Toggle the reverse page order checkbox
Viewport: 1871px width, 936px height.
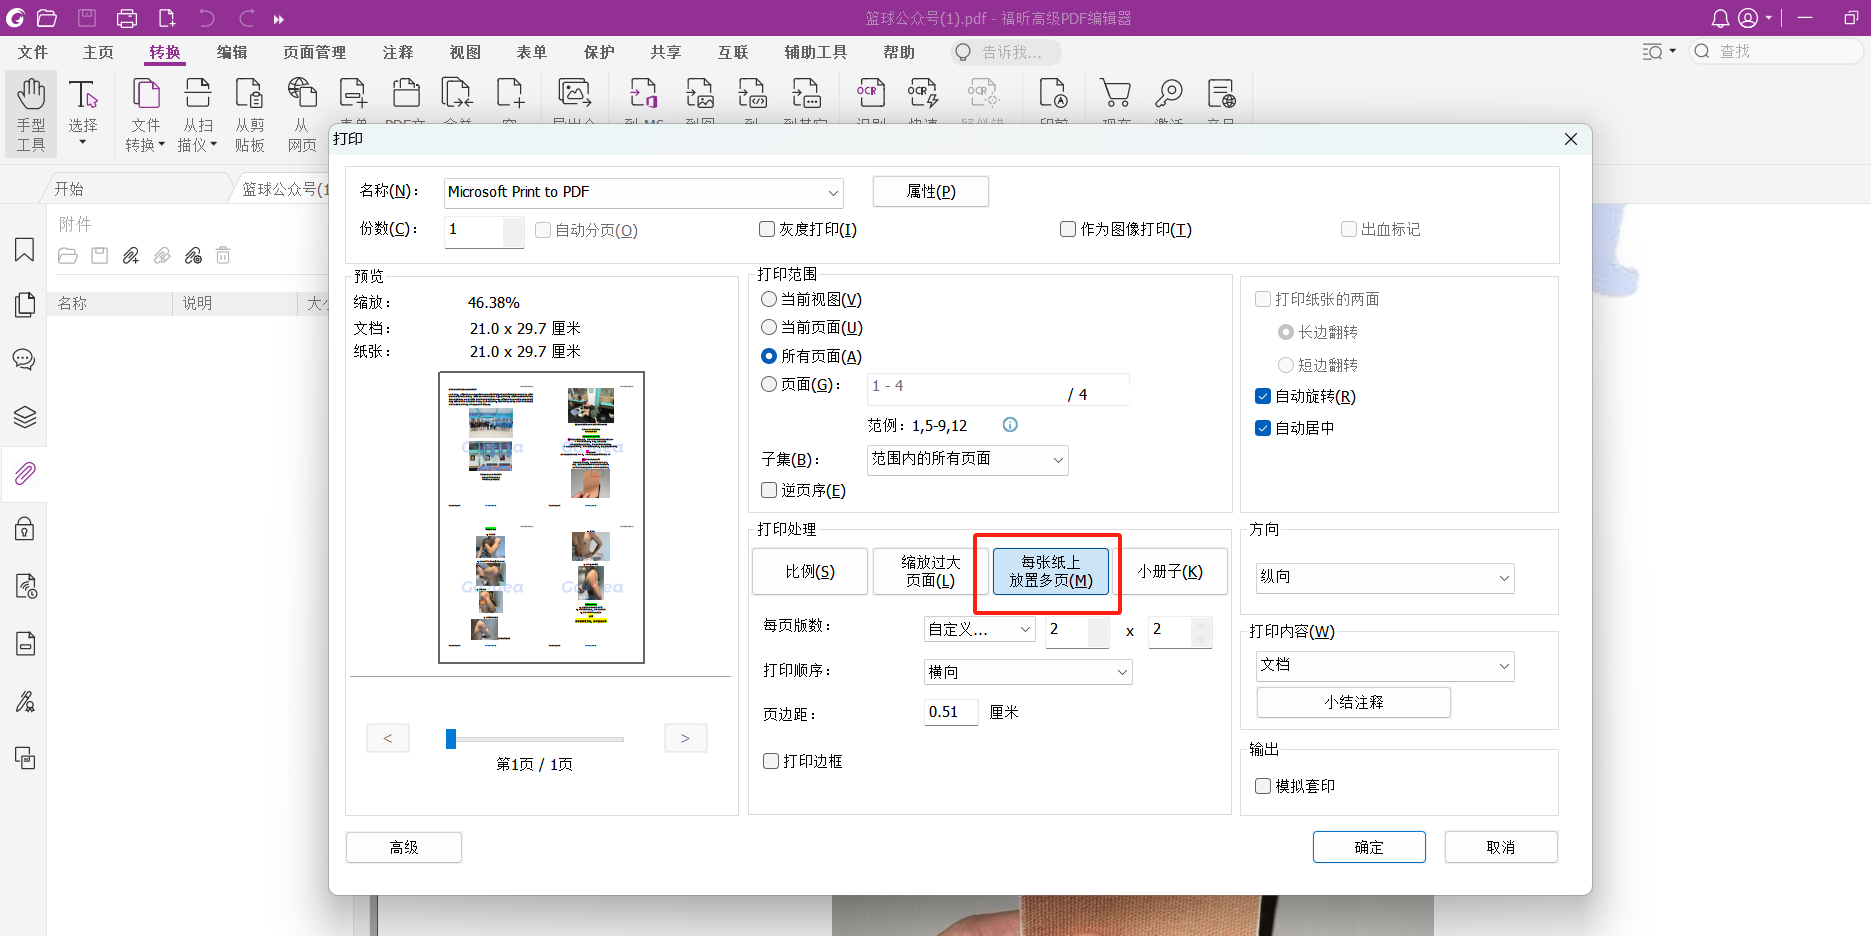point(769,490)
